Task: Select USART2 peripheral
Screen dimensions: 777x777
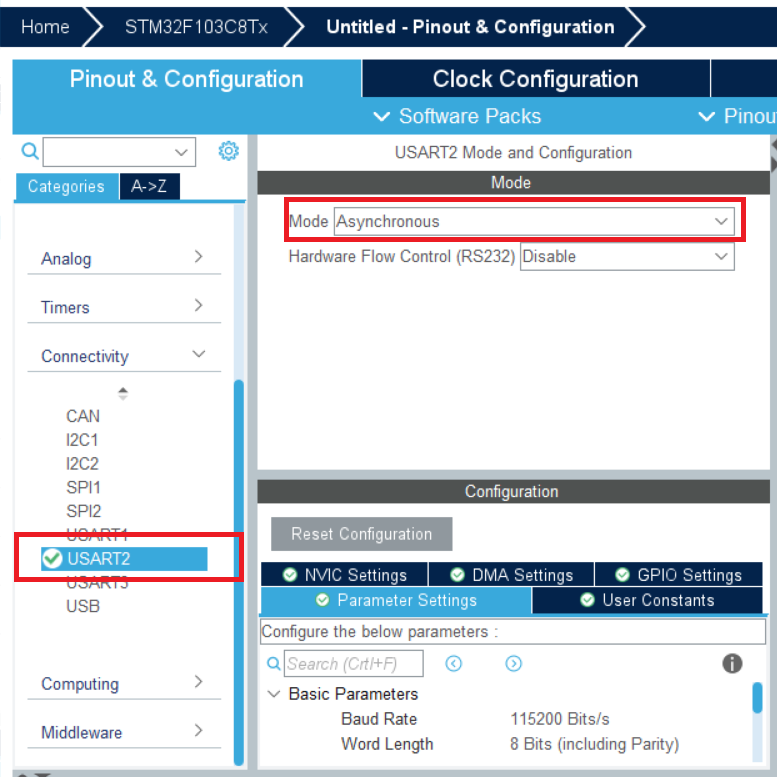Action: (124, 558)
